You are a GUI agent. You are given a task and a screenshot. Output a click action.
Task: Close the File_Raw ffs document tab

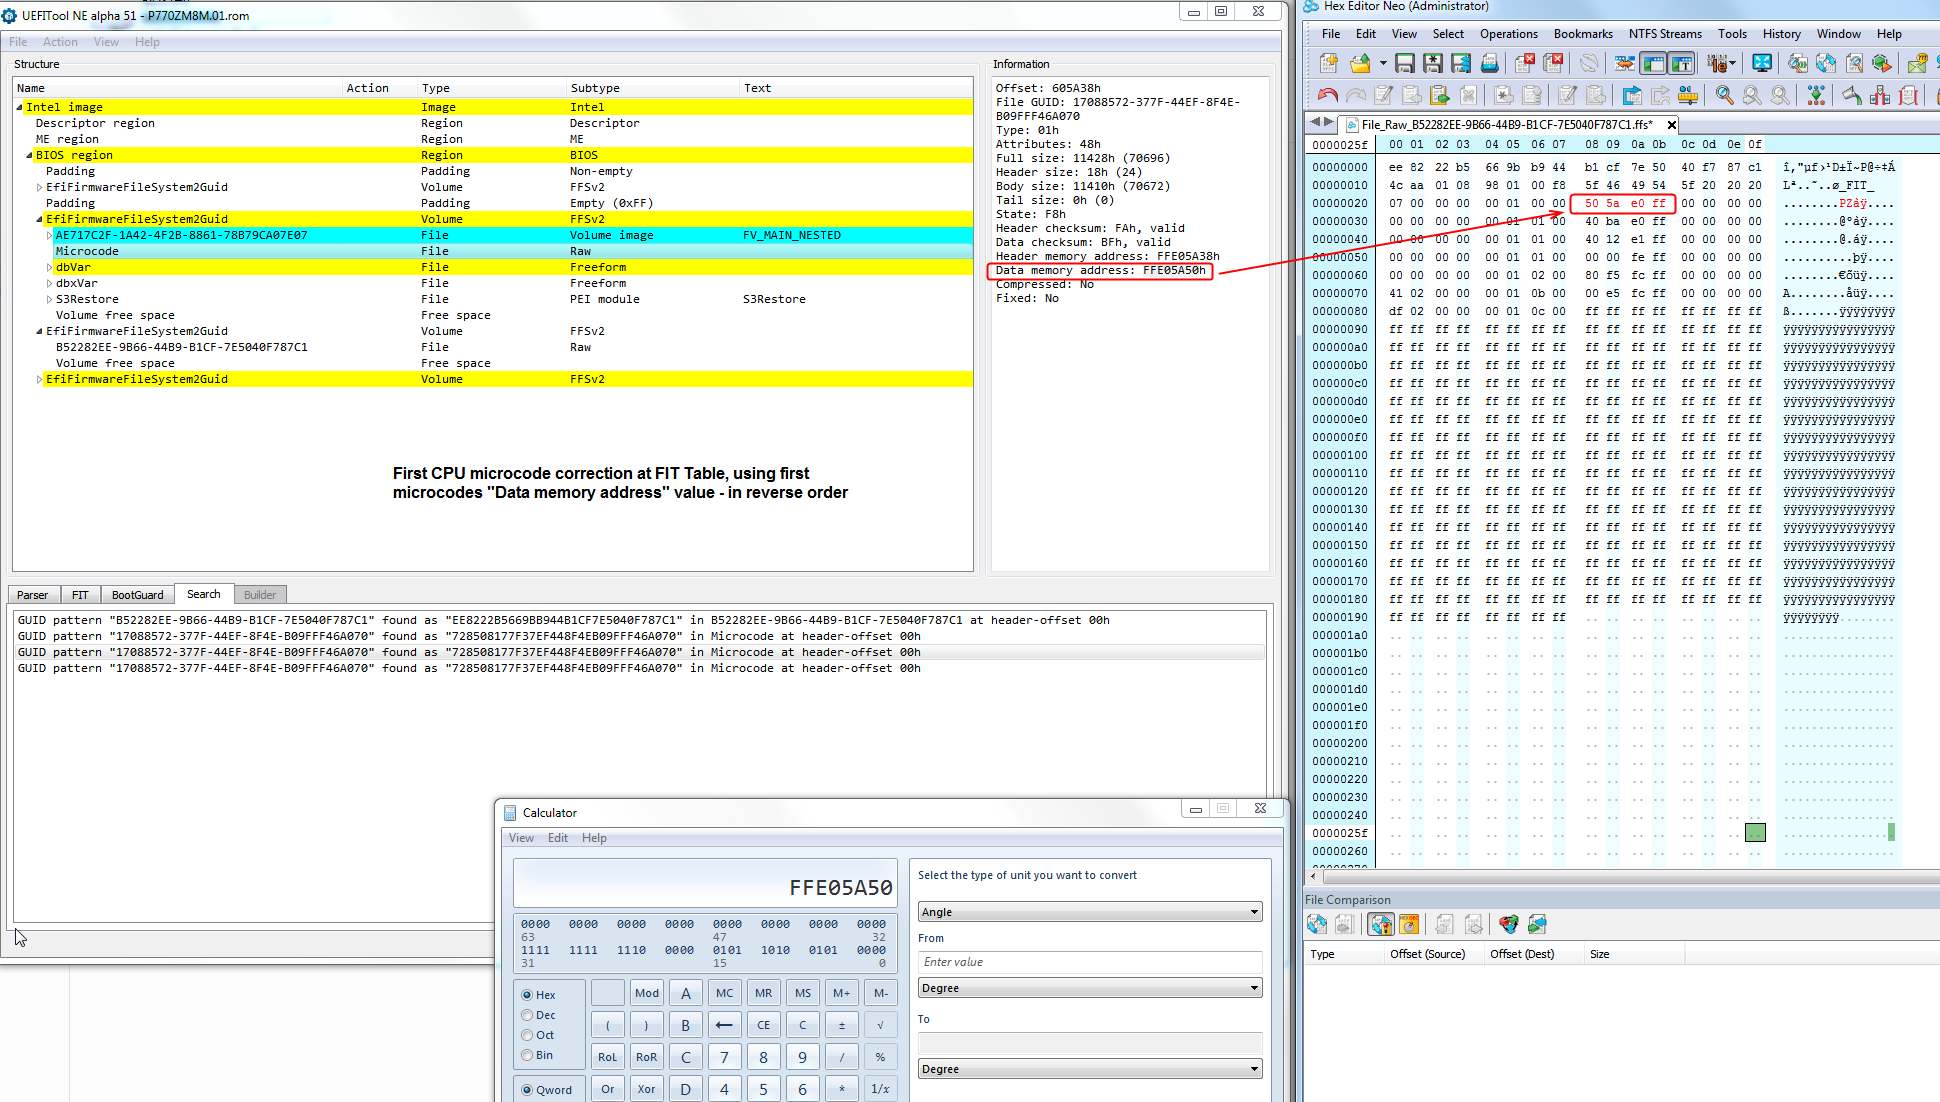[1671, 125]
